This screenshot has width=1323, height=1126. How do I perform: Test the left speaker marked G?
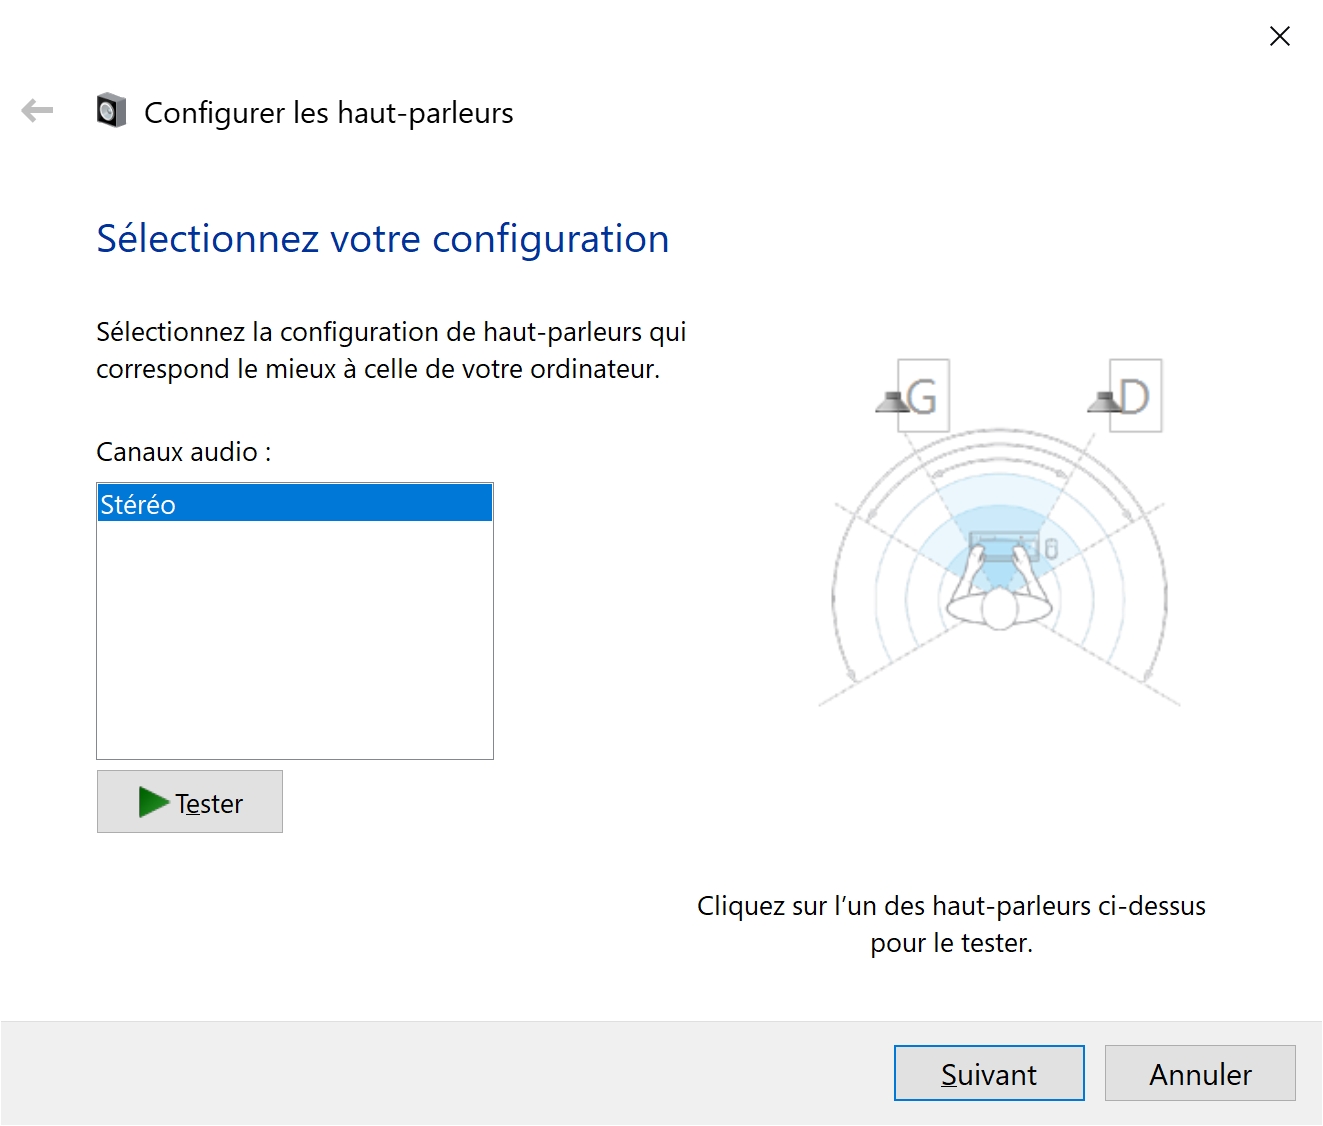pos(913,396)
